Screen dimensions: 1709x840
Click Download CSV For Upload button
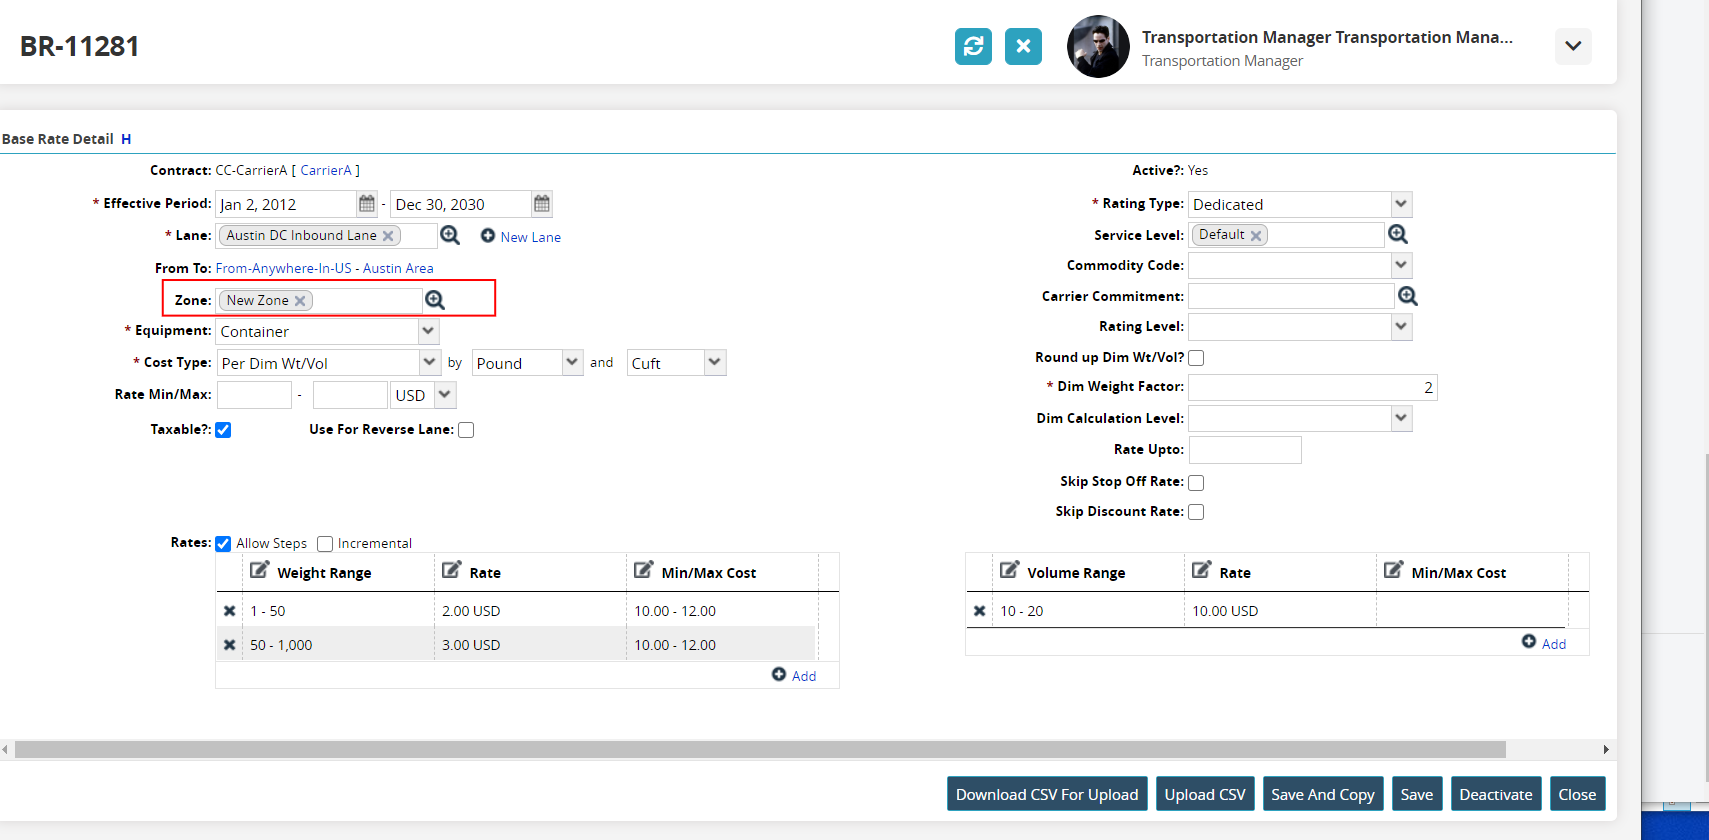(x=1047, y=794)
